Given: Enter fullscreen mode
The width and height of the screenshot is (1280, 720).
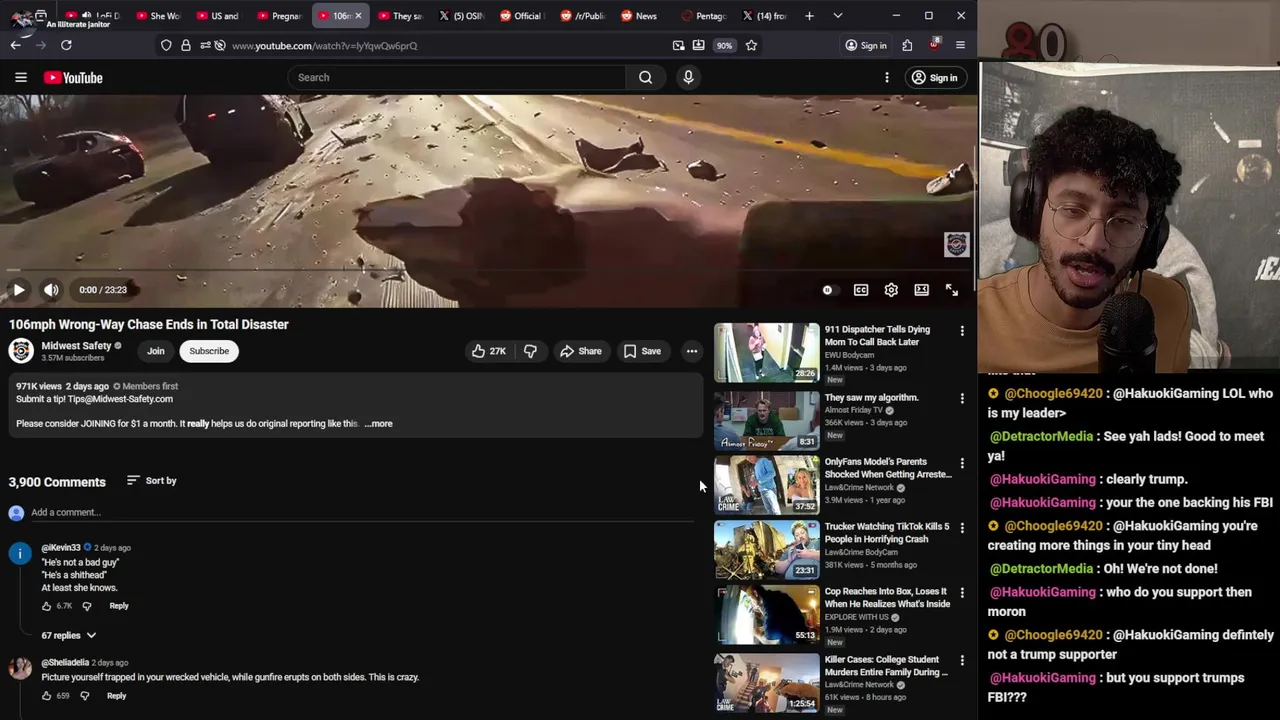Looking at the screenshot, I should click(952, 290).
